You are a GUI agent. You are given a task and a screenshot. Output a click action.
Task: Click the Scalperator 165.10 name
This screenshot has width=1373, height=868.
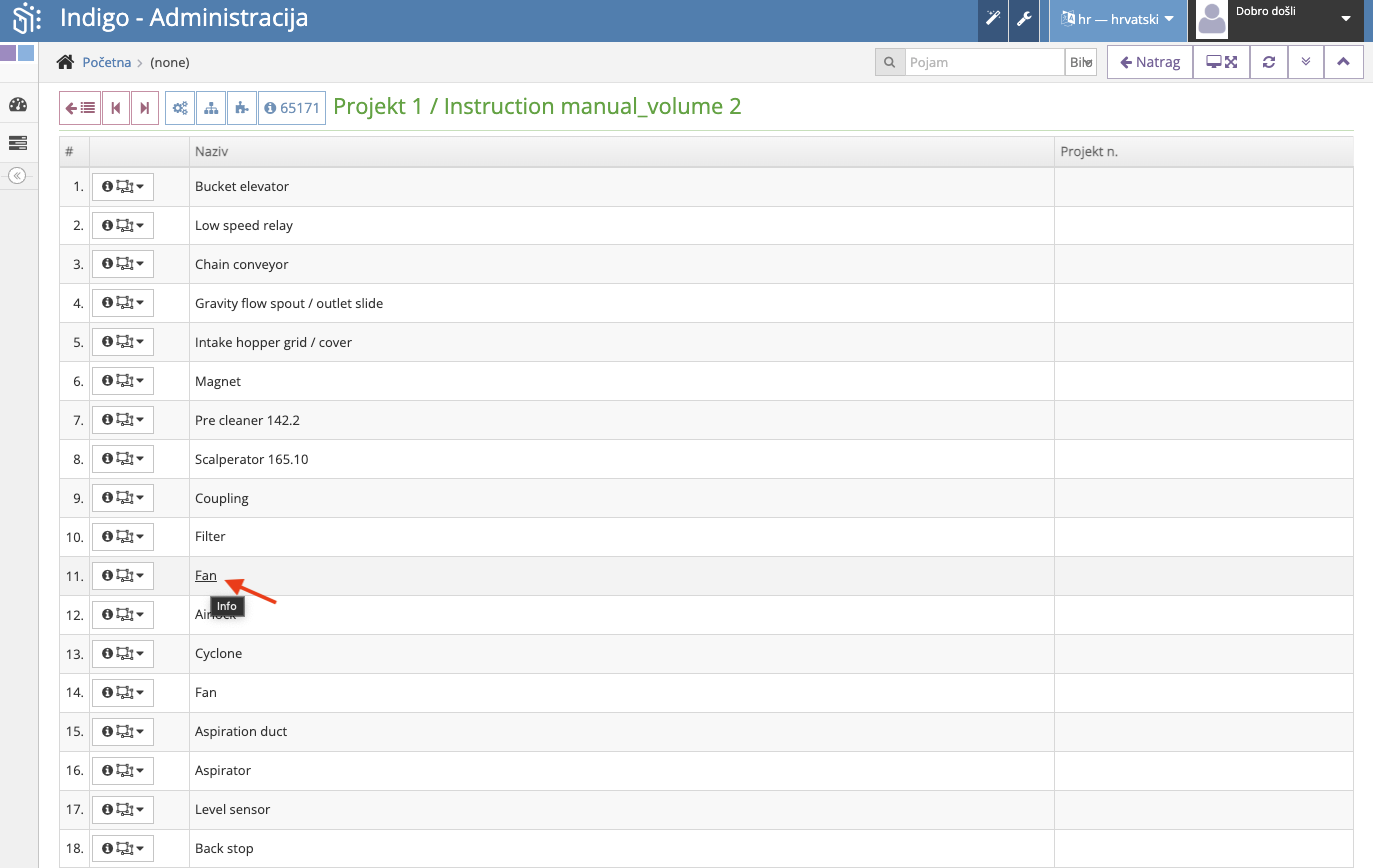[252, 459]
